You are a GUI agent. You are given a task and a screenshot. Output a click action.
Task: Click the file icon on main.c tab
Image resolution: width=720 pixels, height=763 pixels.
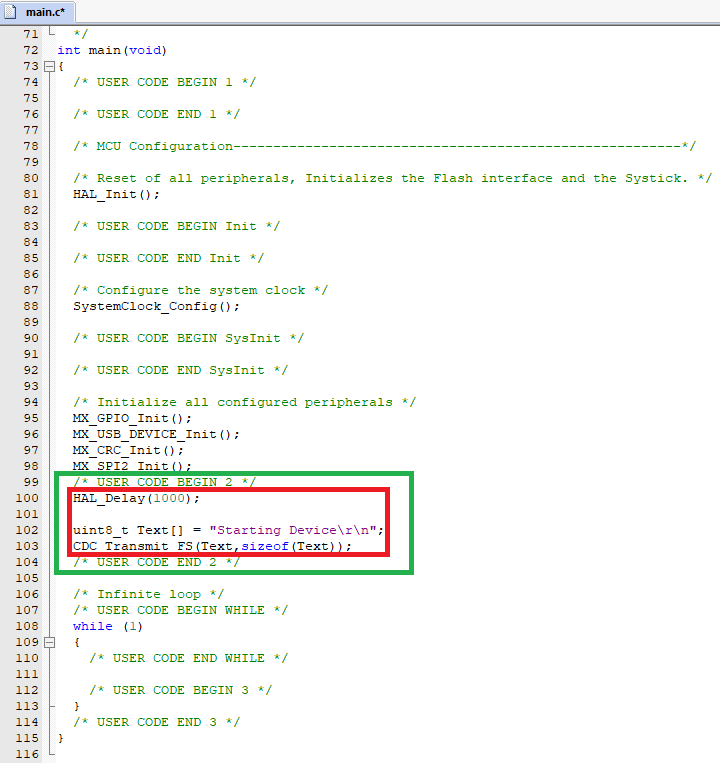pyautogui.click(x=14, y=11)
